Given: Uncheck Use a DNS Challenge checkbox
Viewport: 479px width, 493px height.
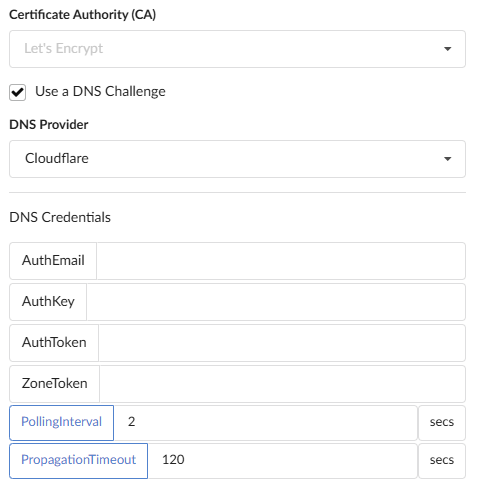Looking at the screenshot, I should 17,92.
